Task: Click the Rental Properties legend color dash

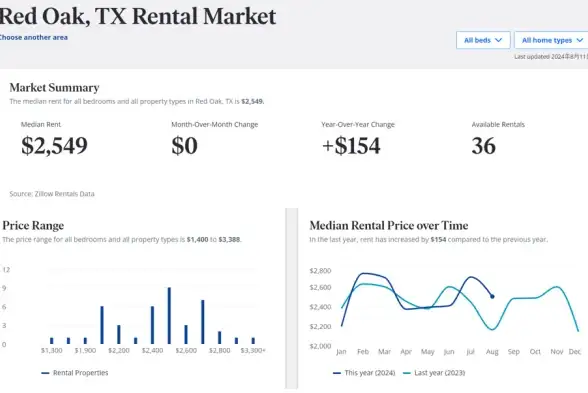Action: [x=45, y=373]
